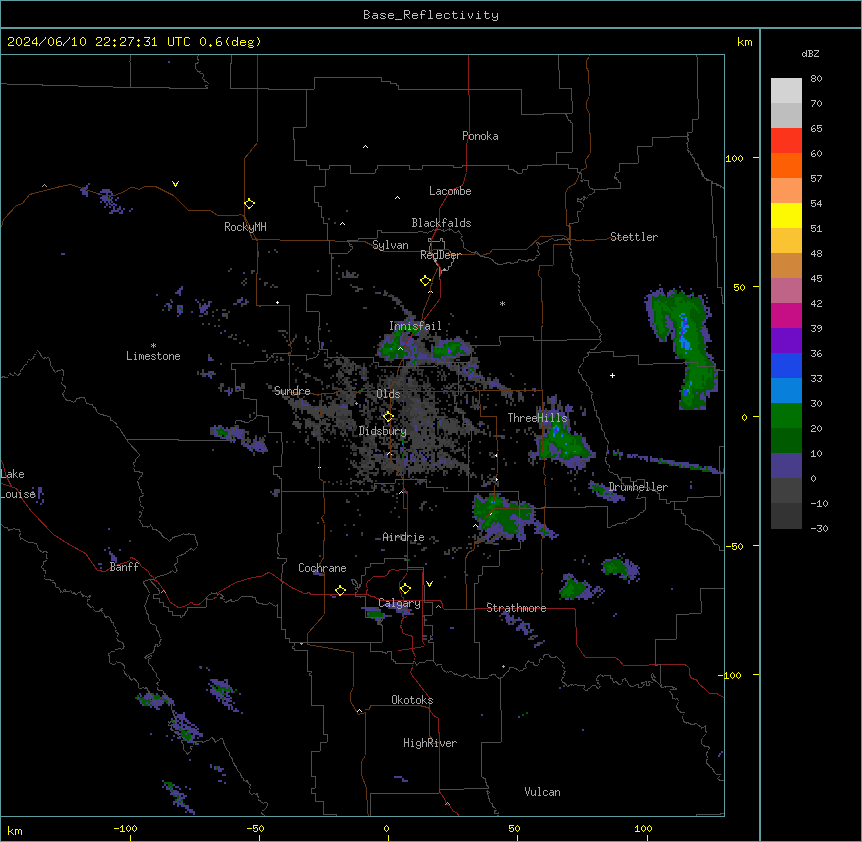Click the yellow diamond marker above RockyMH
The height and width of the screenshot is (842, 862).
click(249, 204)
